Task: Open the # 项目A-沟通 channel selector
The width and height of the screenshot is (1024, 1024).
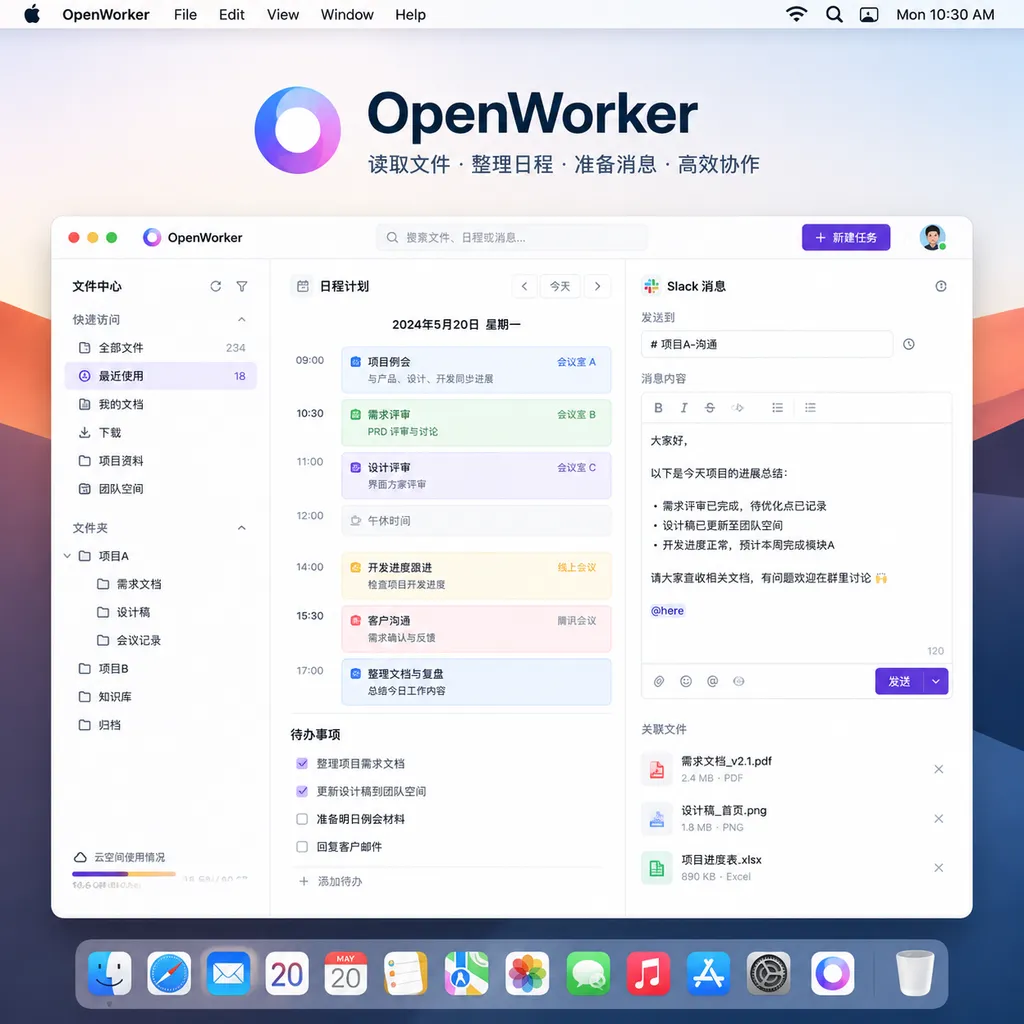Action: (x=767, y=344)
